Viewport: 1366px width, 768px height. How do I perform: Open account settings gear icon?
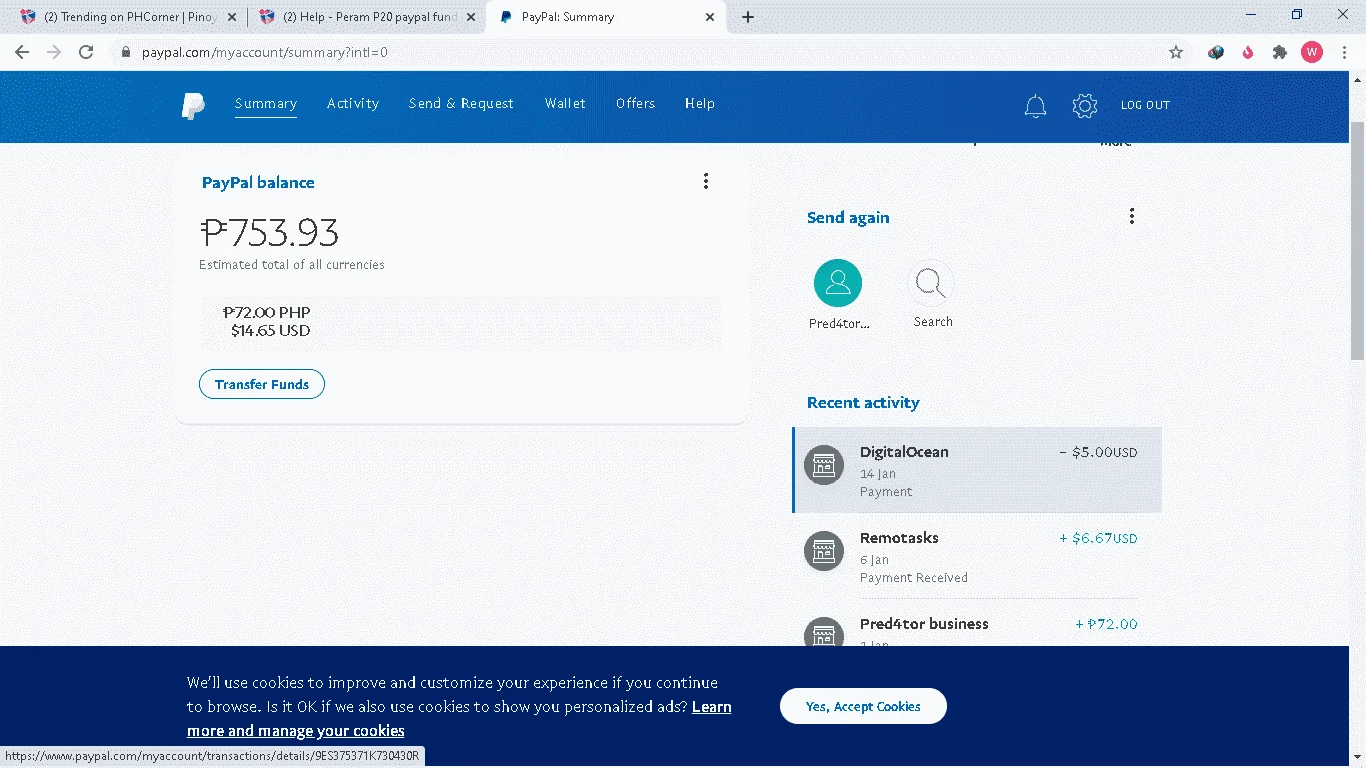1085,106
